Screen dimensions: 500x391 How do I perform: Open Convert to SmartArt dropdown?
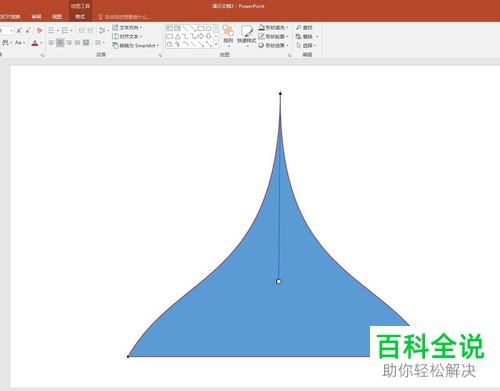pyautogui.click(x=135, y=45)
